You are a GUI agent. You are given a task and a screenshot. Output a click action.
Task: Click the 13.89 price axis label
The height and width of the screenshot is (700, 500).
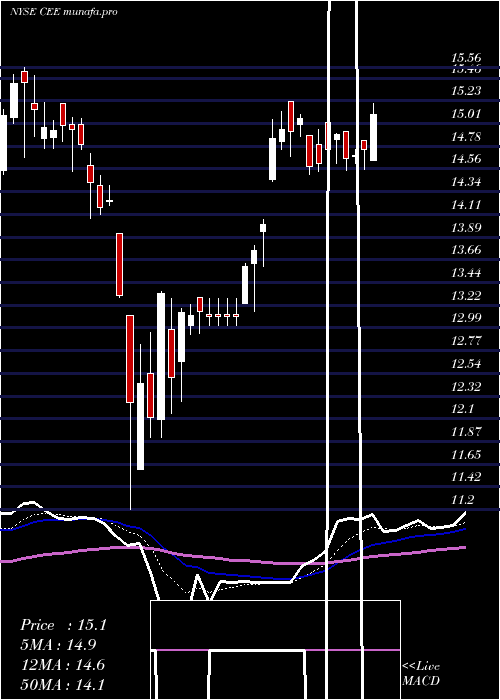466,228
